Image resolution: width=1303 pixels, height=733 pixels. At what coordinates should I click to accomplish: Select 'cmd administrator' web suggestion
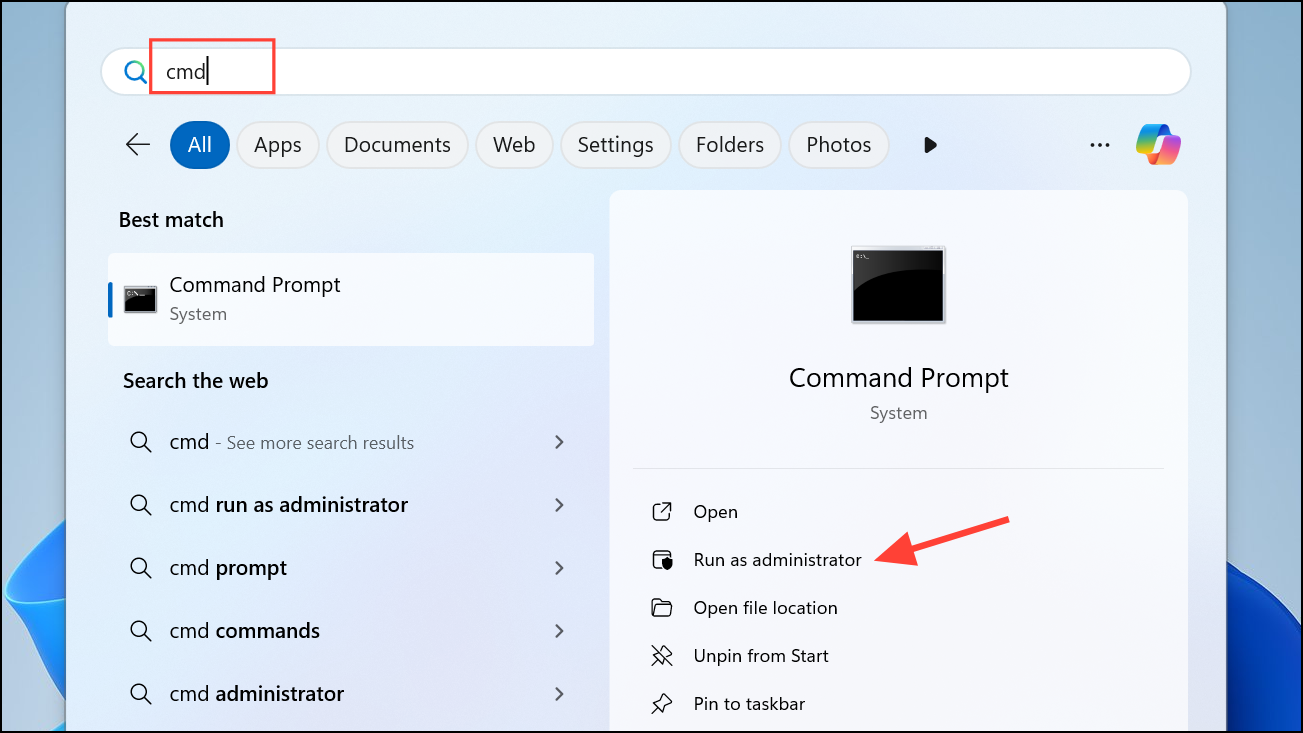pos(351,694)
